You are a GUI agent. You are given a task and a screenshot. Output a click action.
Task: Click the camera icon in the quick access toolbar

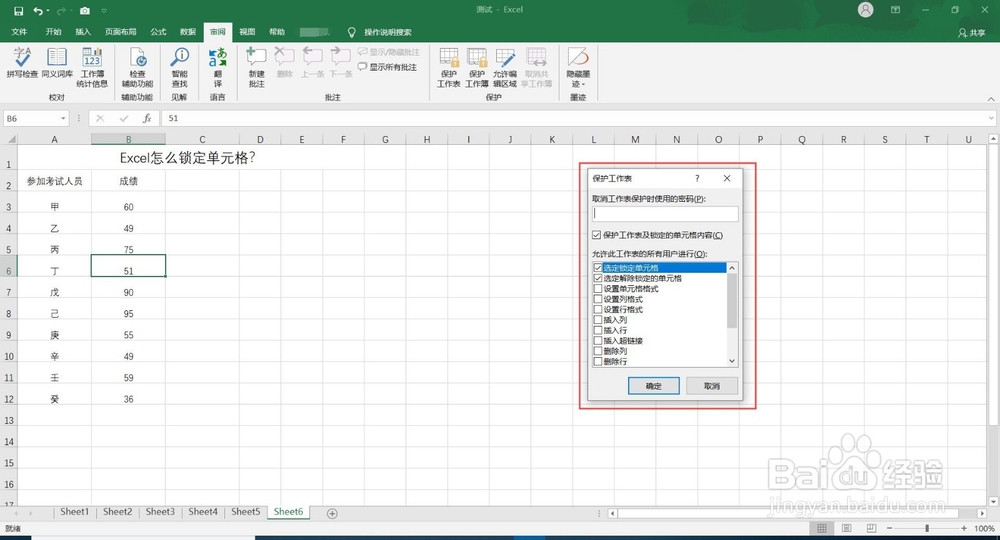point(85,11)
